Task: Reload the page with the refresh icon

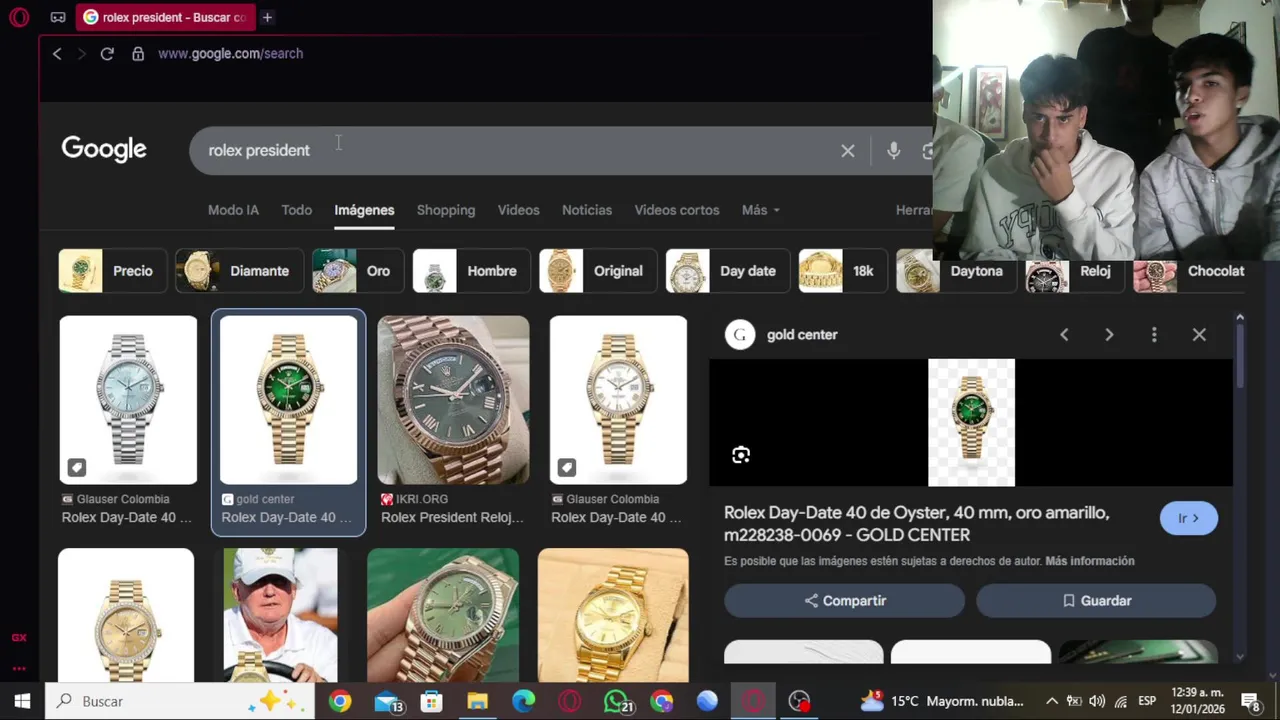Action: (x=107, y=54)
